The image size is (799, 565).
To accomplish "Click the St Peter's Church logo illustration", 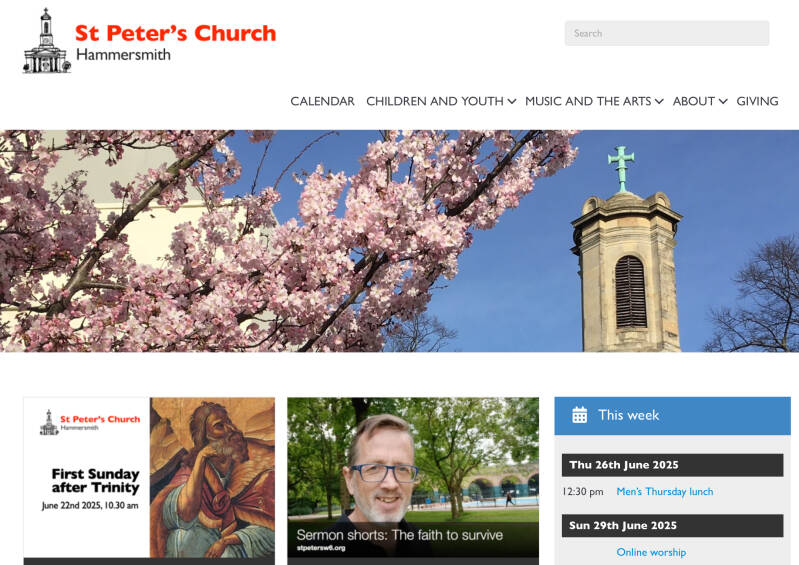I will 47,41.
